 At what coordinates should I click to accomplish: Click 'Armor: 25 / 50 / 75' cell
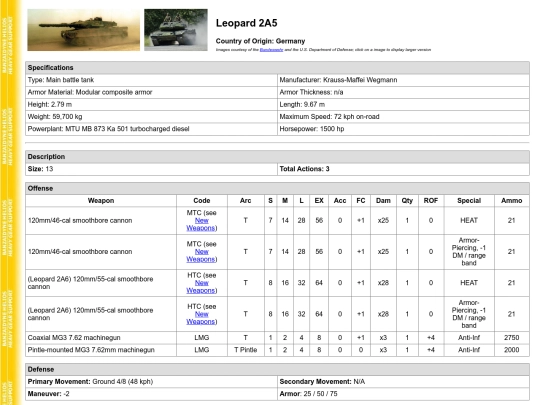[403, 394]
